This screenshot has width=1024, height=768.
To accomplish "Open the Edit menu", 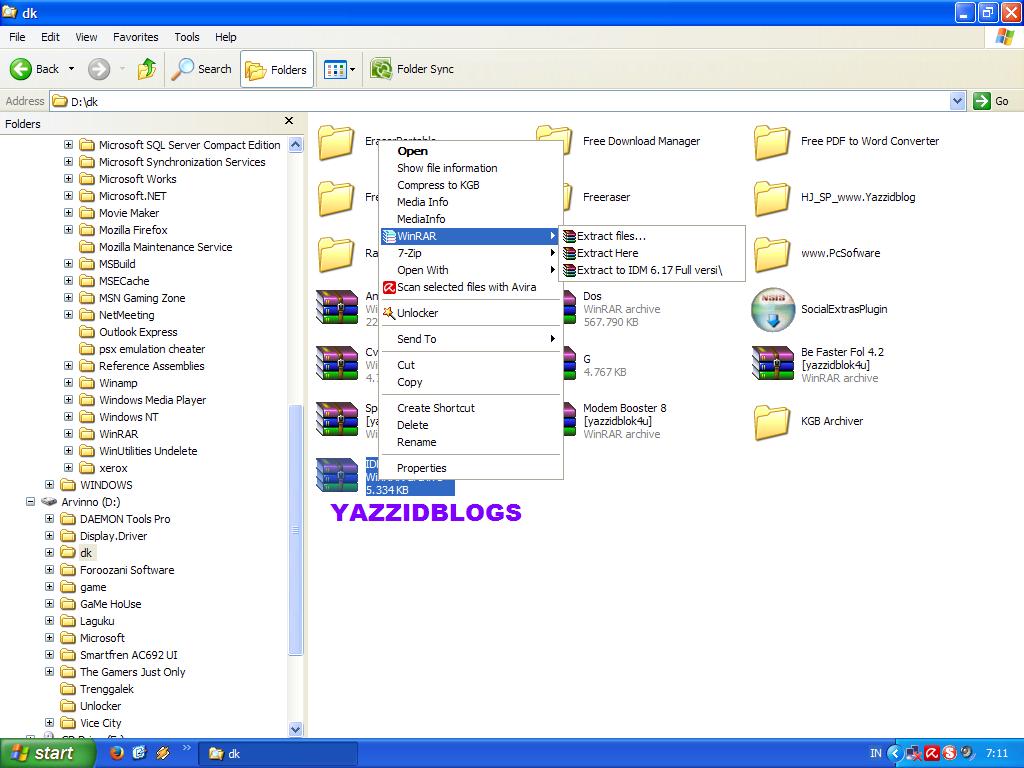I will coord(50,37).
